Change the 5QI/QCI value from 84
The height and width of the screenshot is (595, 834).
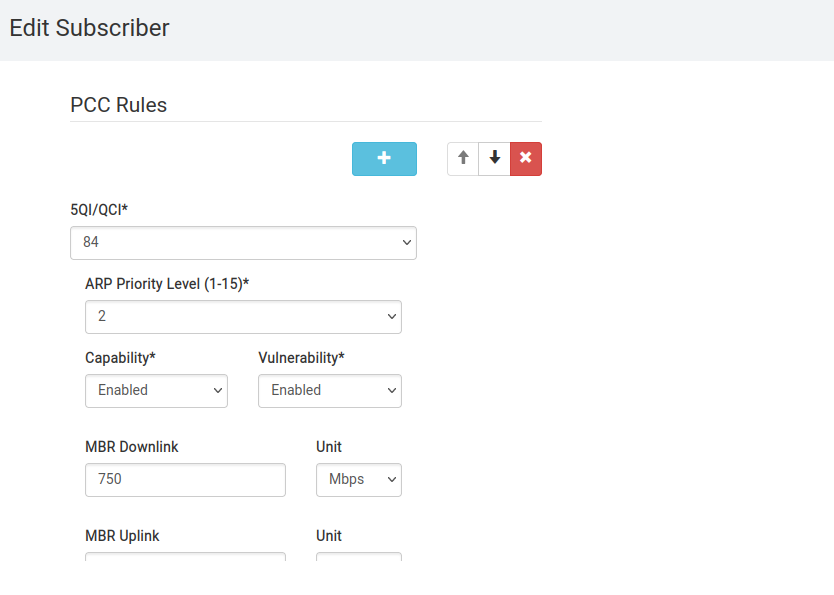tap(243, 242)
